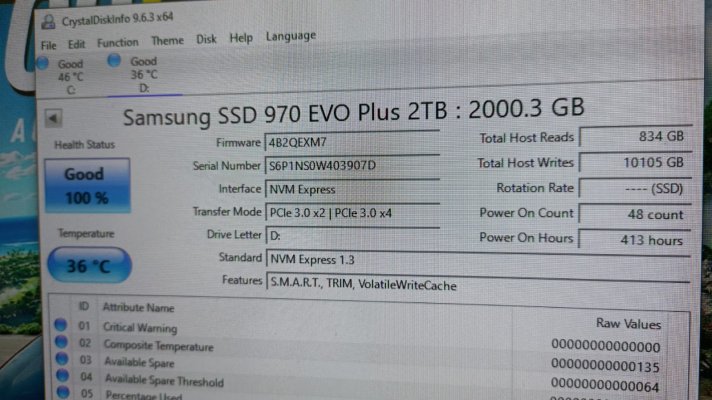This screenshot has width=712, height=400.
Task: Click the Rotation Rate value
Action: (636, 188)
